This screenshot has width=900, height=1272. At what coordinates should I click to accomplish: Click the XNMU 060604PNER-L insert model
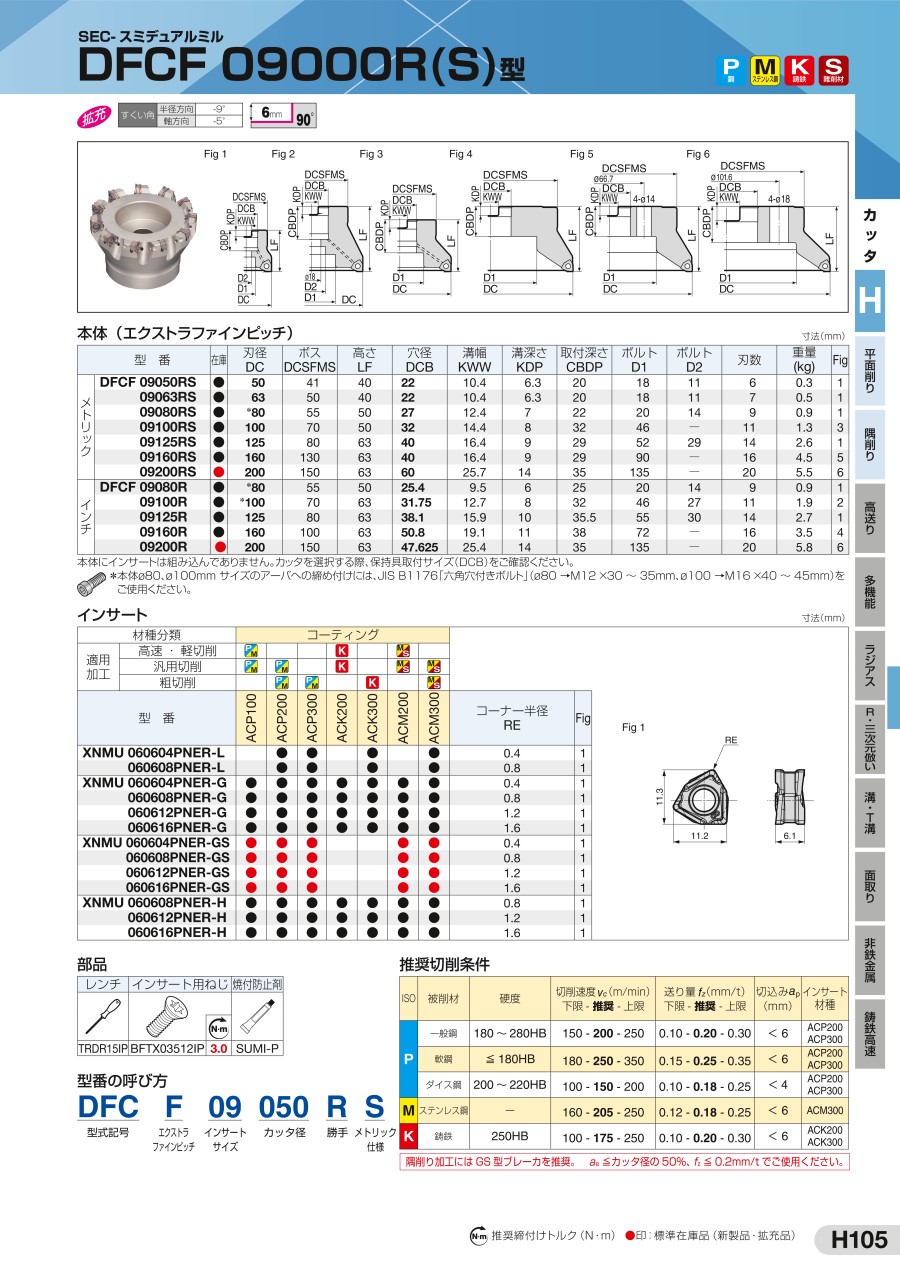[x=154, y=752]
